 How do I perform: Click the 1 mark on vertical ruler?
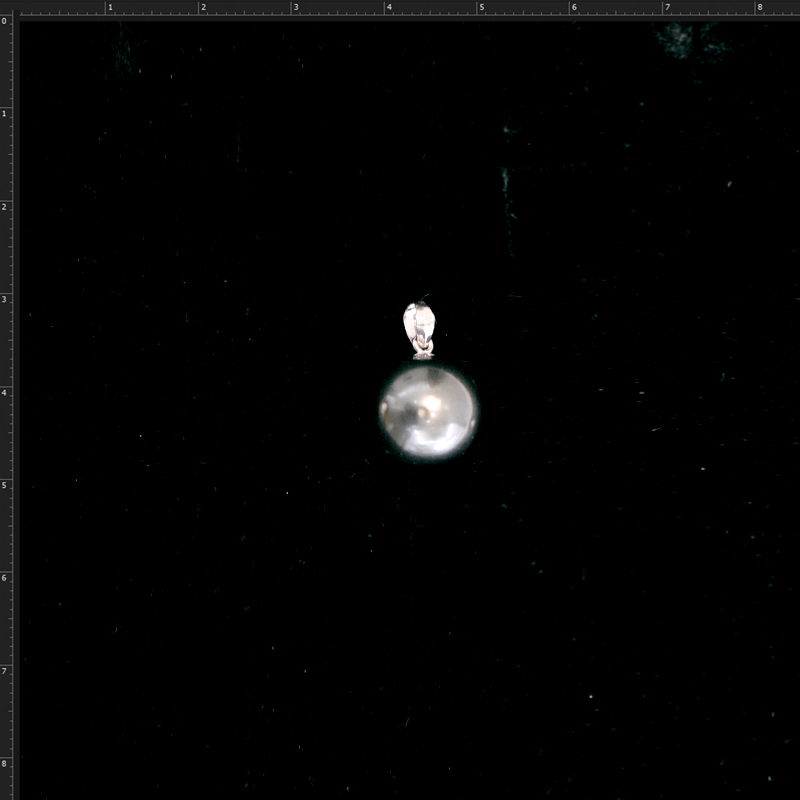click(4, 114)
